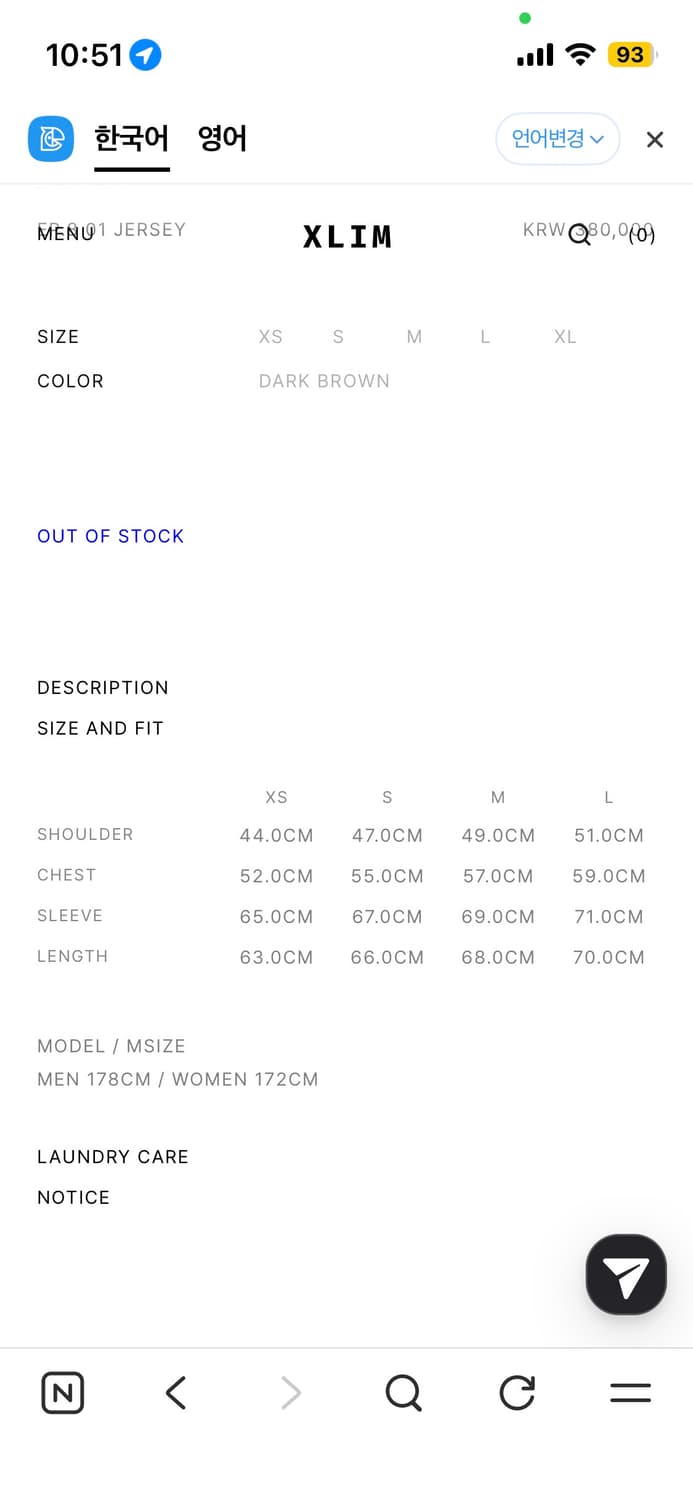The image size is (693, 1500).
Task: Select size XS option
Action: click(x=271, y=337)
